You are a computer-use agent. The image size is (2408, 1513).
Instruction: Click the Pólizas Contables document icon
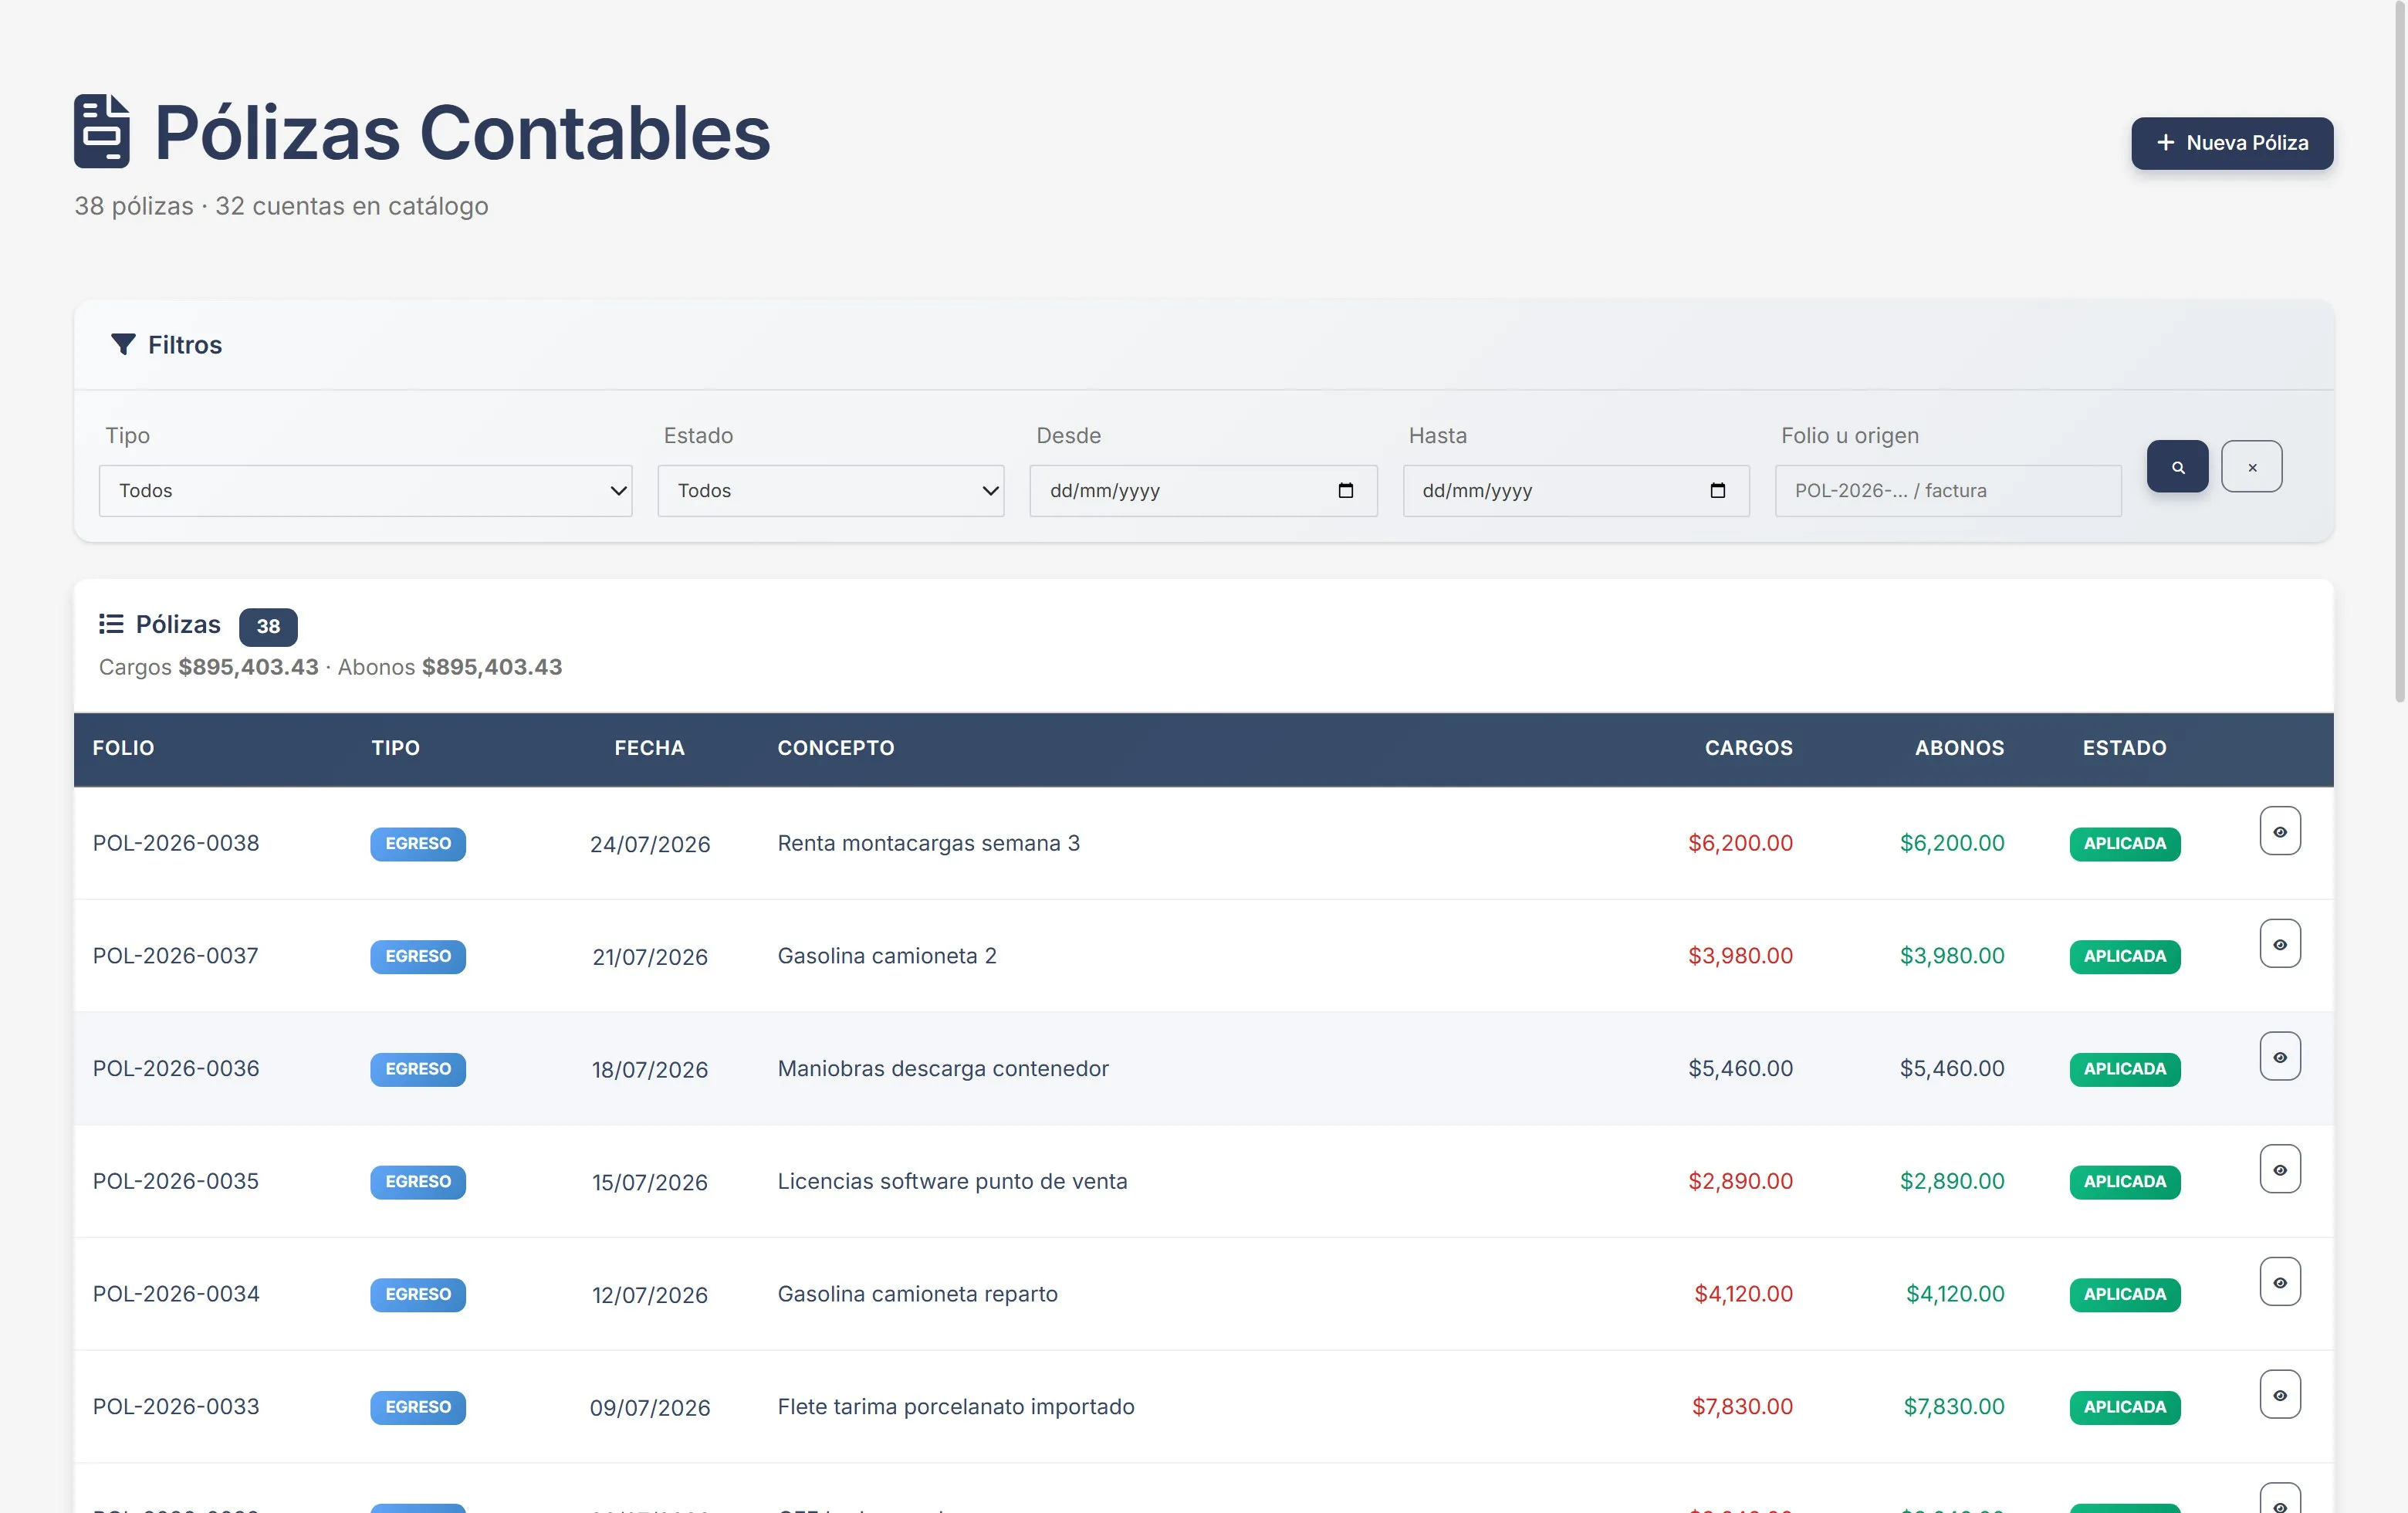coord(102,131)
